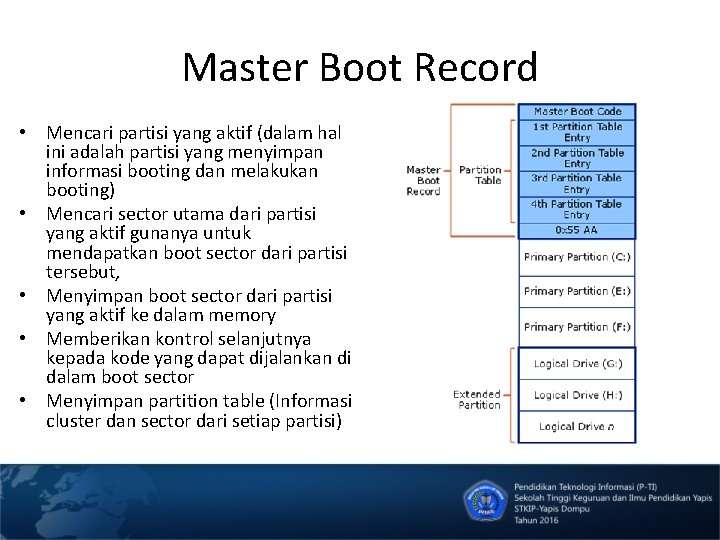
Task: Click bullet text 'Mencari partisi yang aktif'
Action: (149, 133)
